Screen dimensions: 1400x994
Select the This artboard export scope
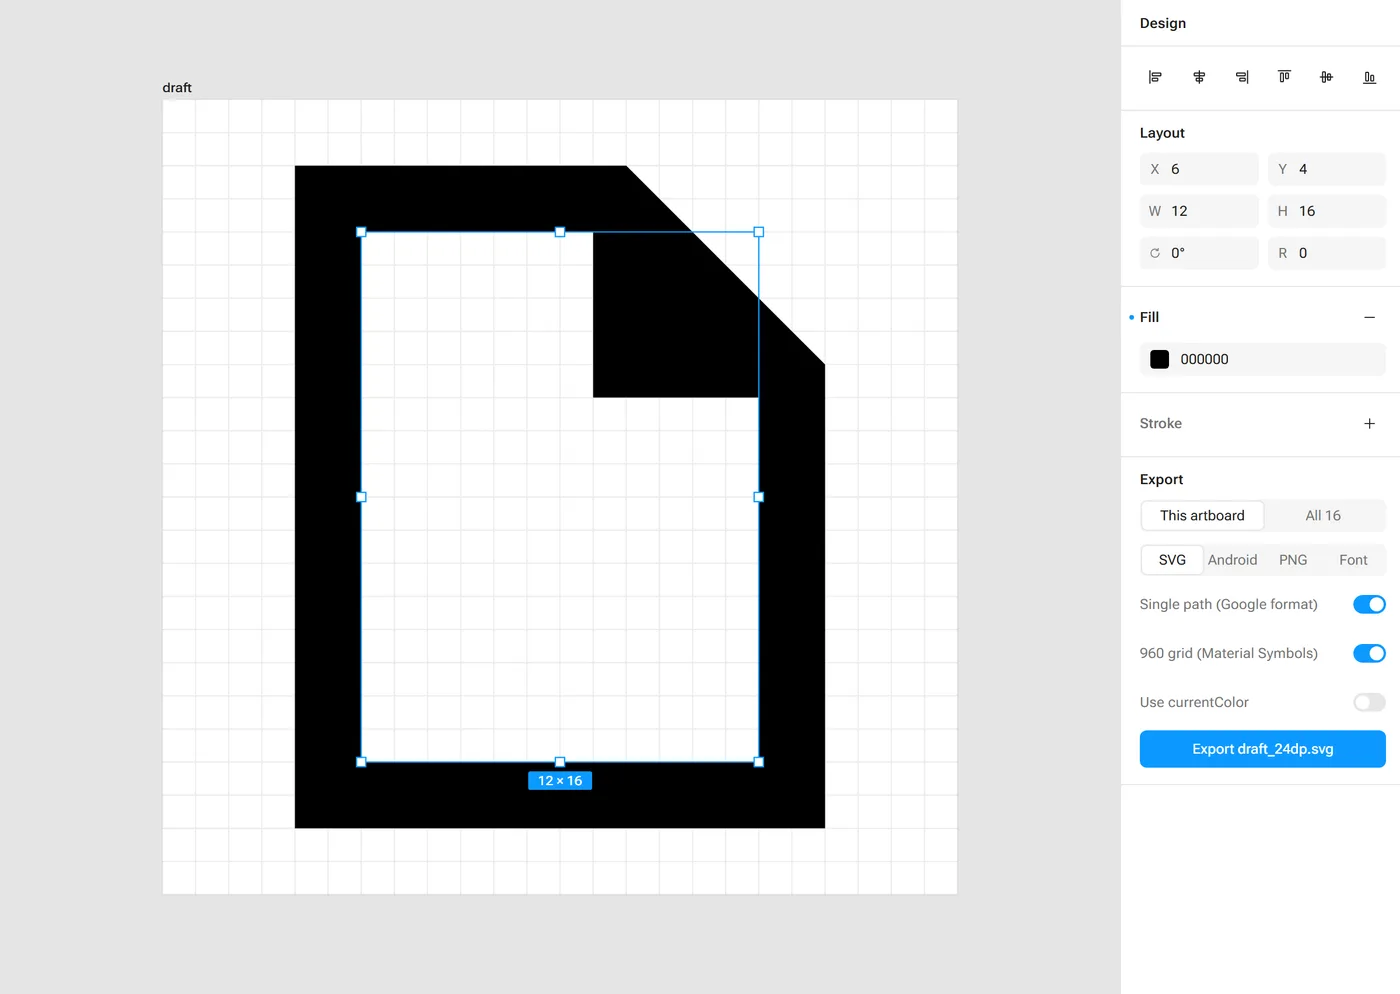[1202, 516]
